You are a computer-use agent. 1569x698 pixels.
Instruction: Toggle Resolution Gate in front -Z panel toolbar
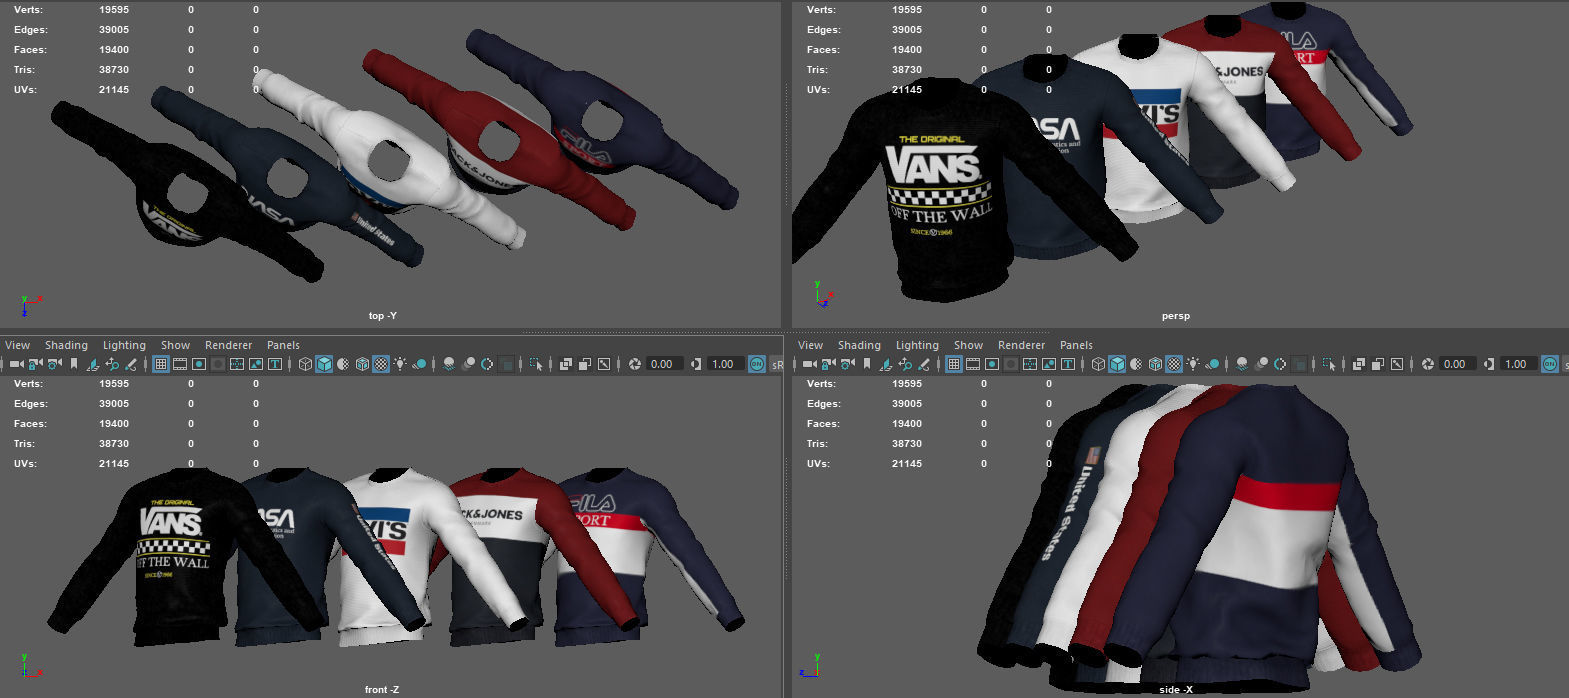click(199, 364)
